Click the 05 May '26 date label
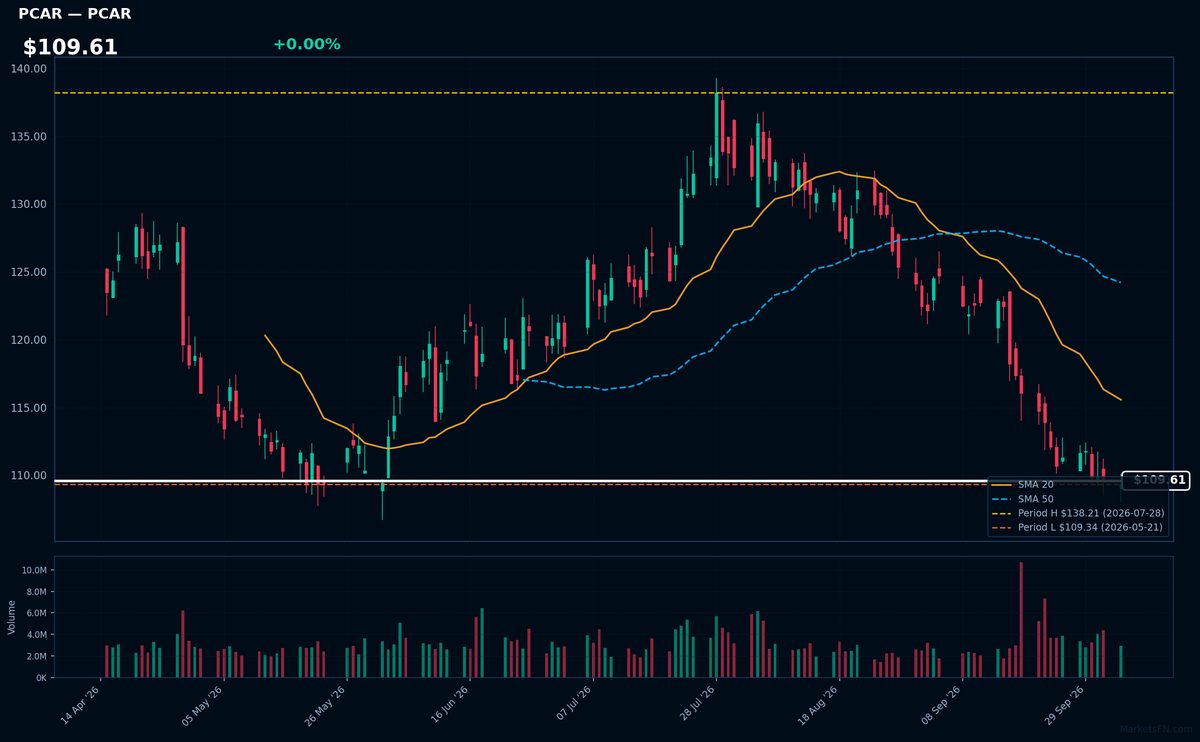The width and height of the screenshot is (1200, 742). [x=203, y=706]
